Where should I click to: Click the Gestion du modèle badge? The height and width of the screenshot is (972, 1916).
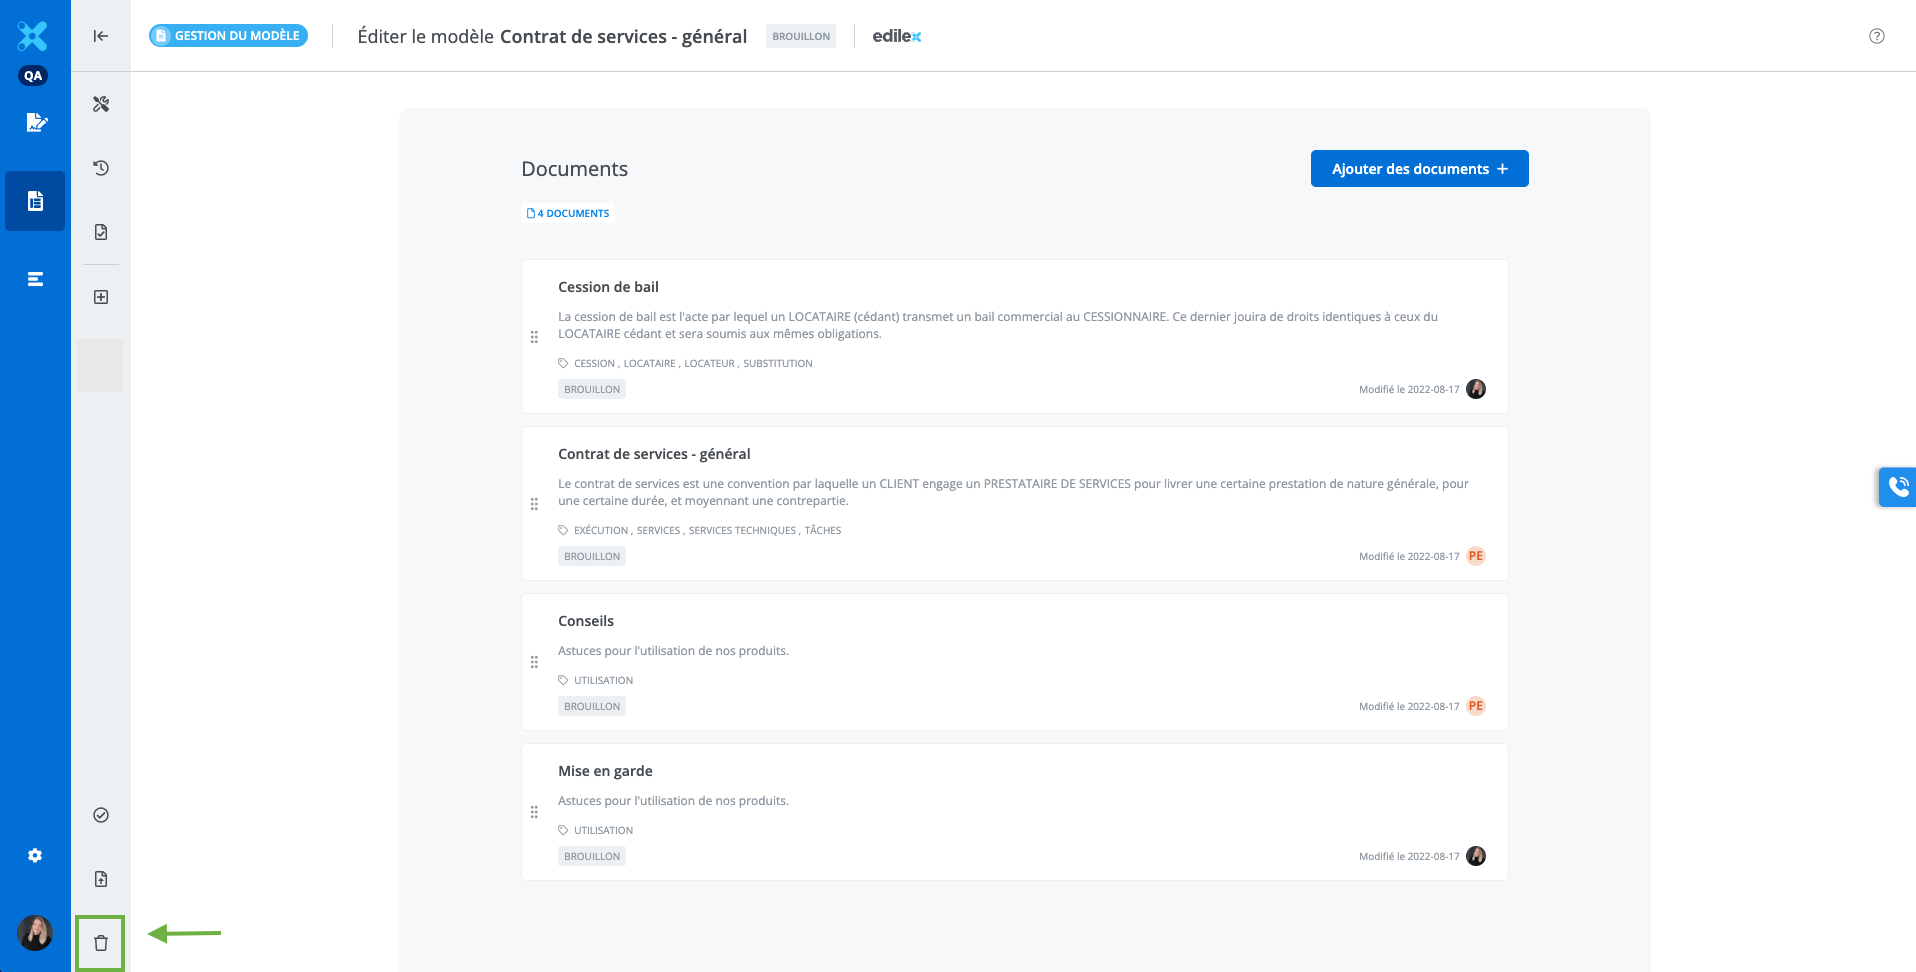(229, 36)
